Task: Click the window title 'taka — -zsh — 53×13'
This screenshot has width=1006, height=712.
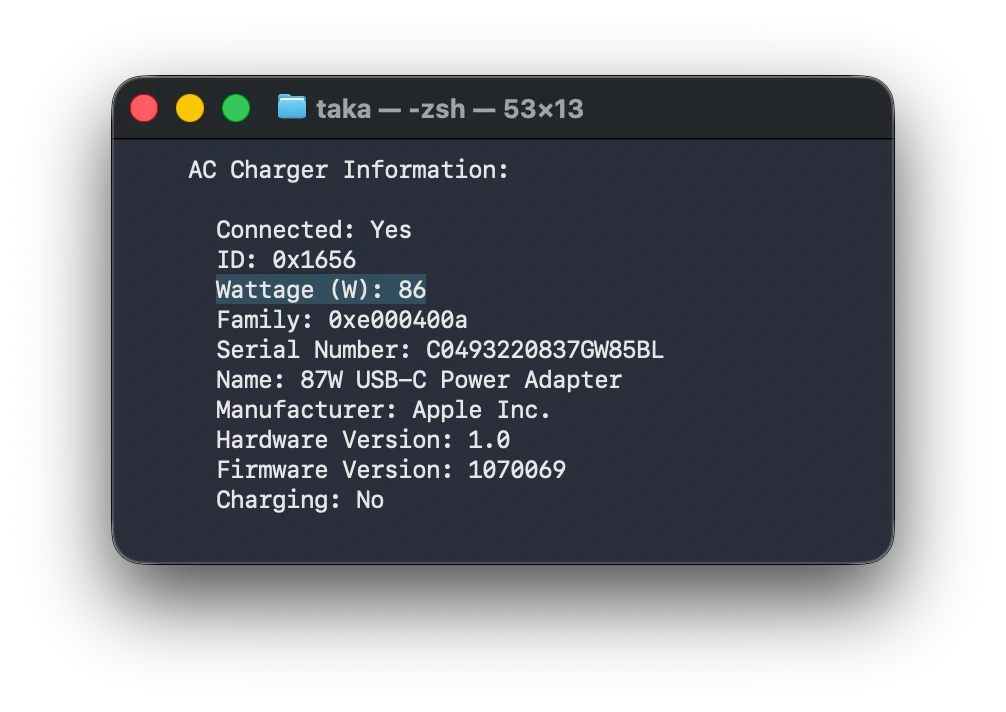Action: [x=450, y=109]
